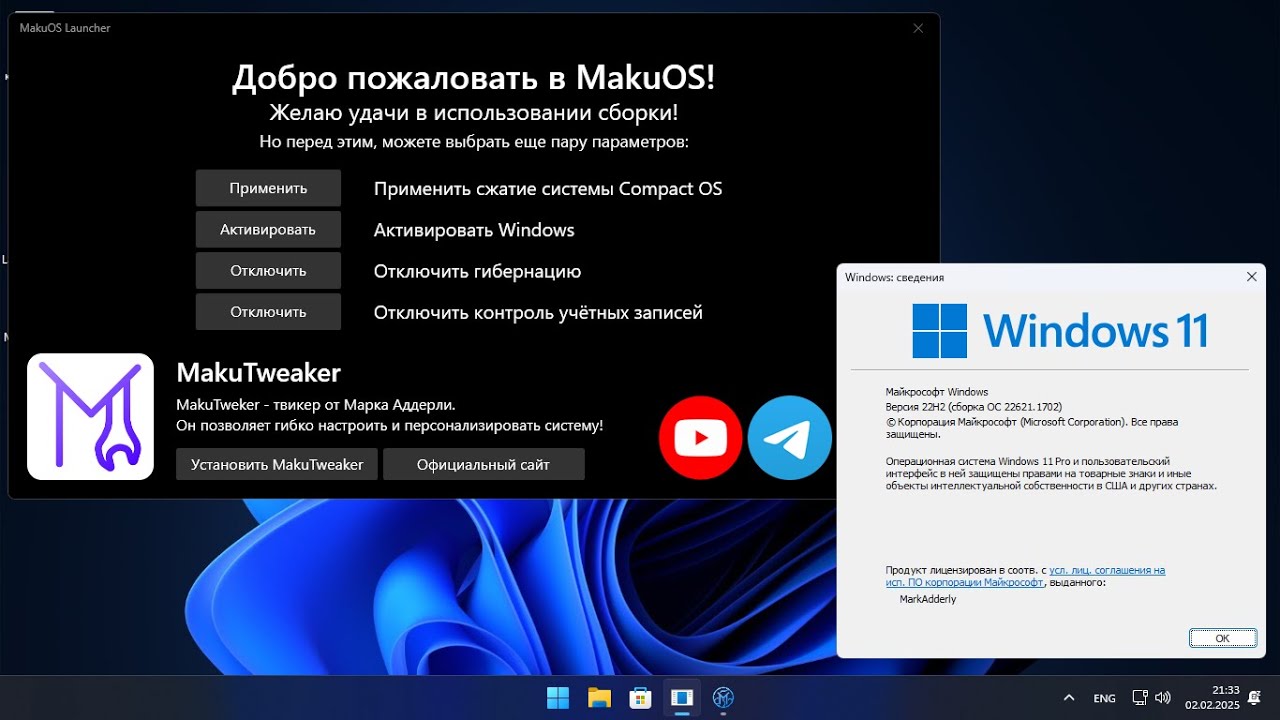Open the notifications bell icon
This screenshot has height=720, width=1280.
1255,698
